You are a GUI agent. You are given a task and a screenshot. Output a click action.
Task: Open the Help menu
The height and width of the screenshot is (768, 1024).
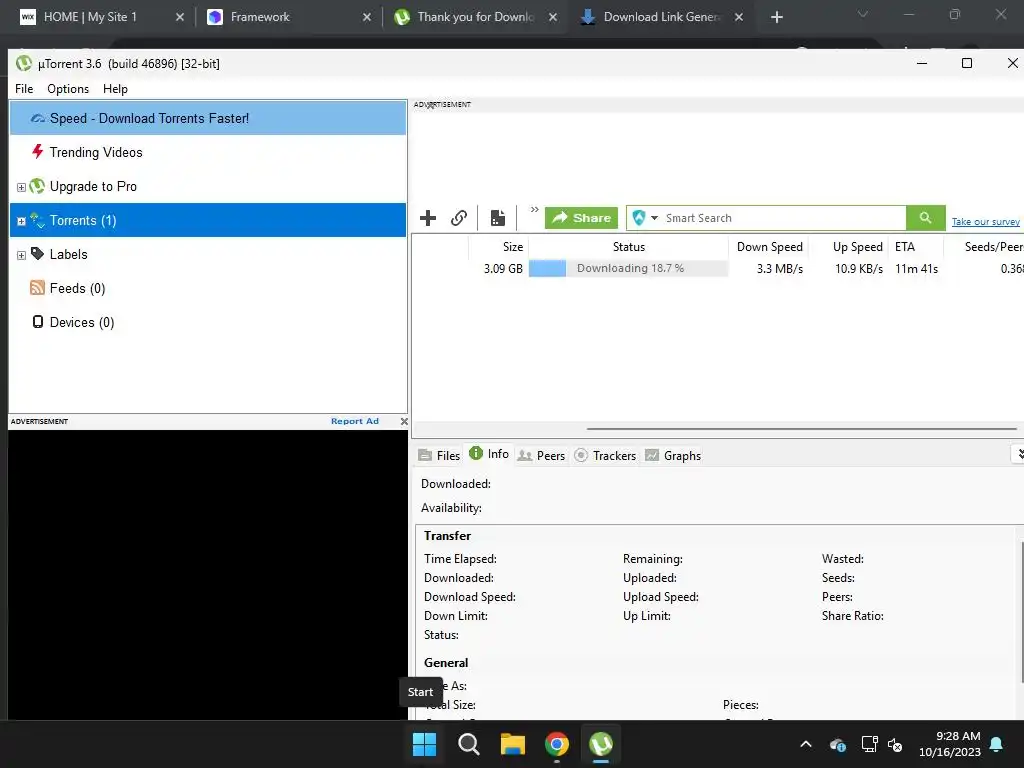(x=115, y=89)
